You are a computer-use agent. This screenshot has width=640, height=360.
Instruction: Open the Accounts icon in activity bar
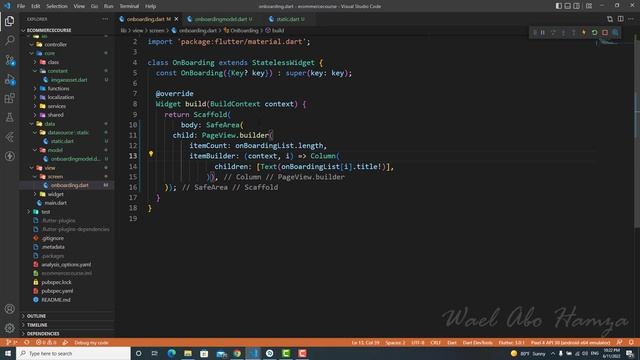10,309
